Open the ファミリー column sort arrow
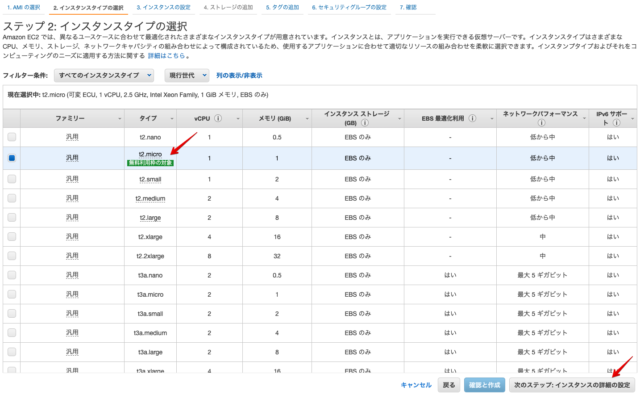Viewport: 640px width, 395px height. click(x=120, y=119)
